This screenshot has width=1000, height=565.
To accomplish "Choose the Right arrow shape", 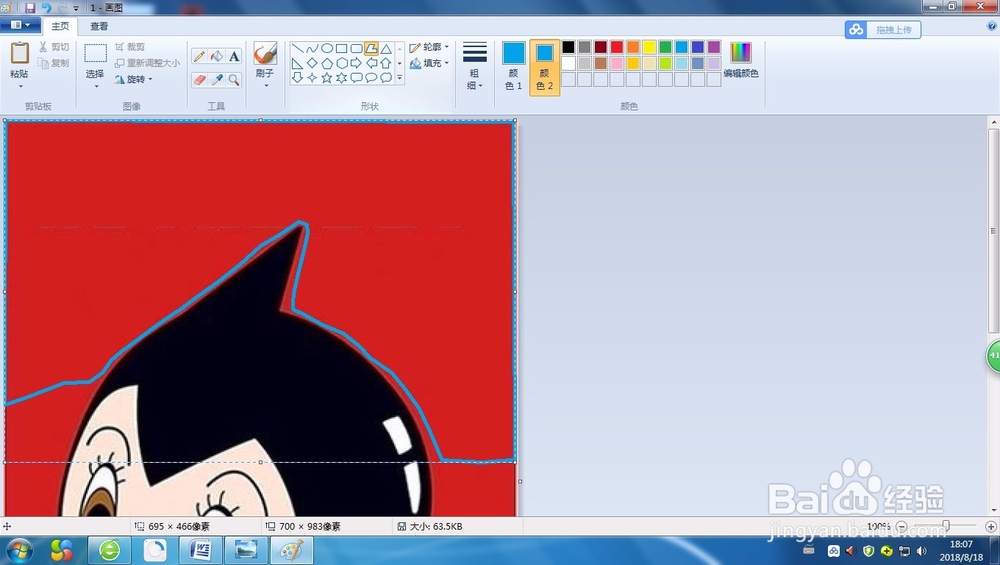I will click(x=356, y=63).
